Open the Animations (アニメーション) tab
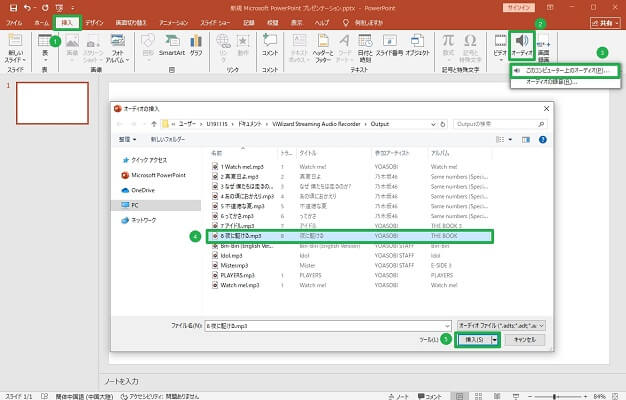This screenshot has height=400, width=626. pyautogui.click(x=174, y=23)
